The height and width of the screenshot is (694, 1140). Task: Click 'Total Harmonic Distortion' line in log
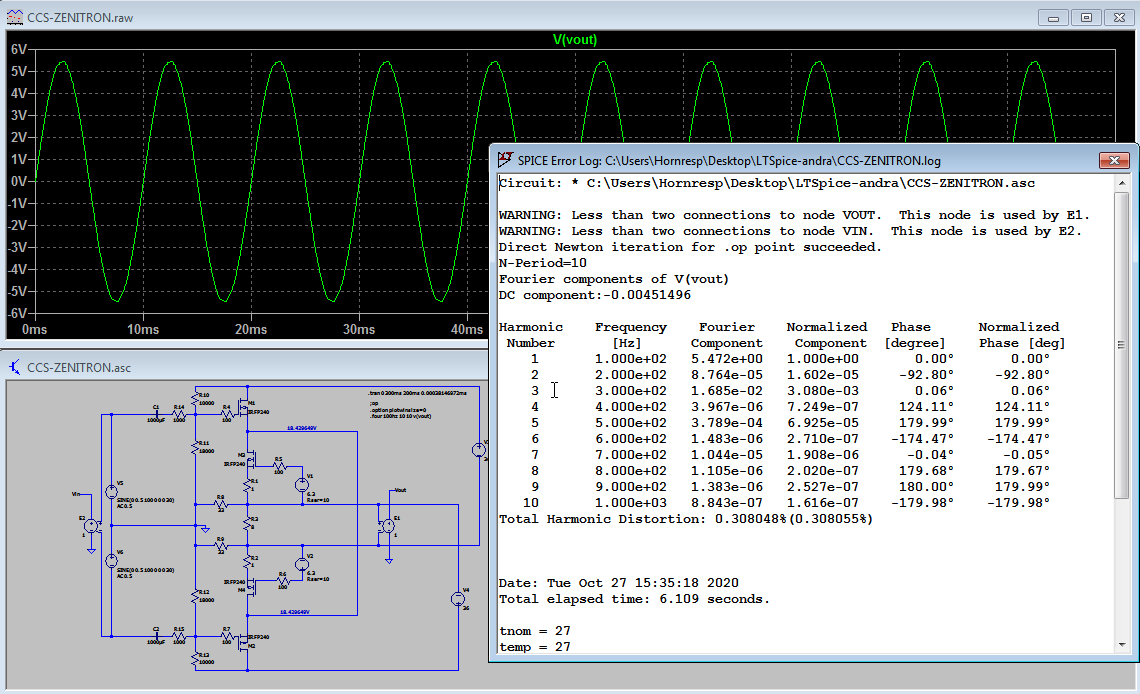686,519
